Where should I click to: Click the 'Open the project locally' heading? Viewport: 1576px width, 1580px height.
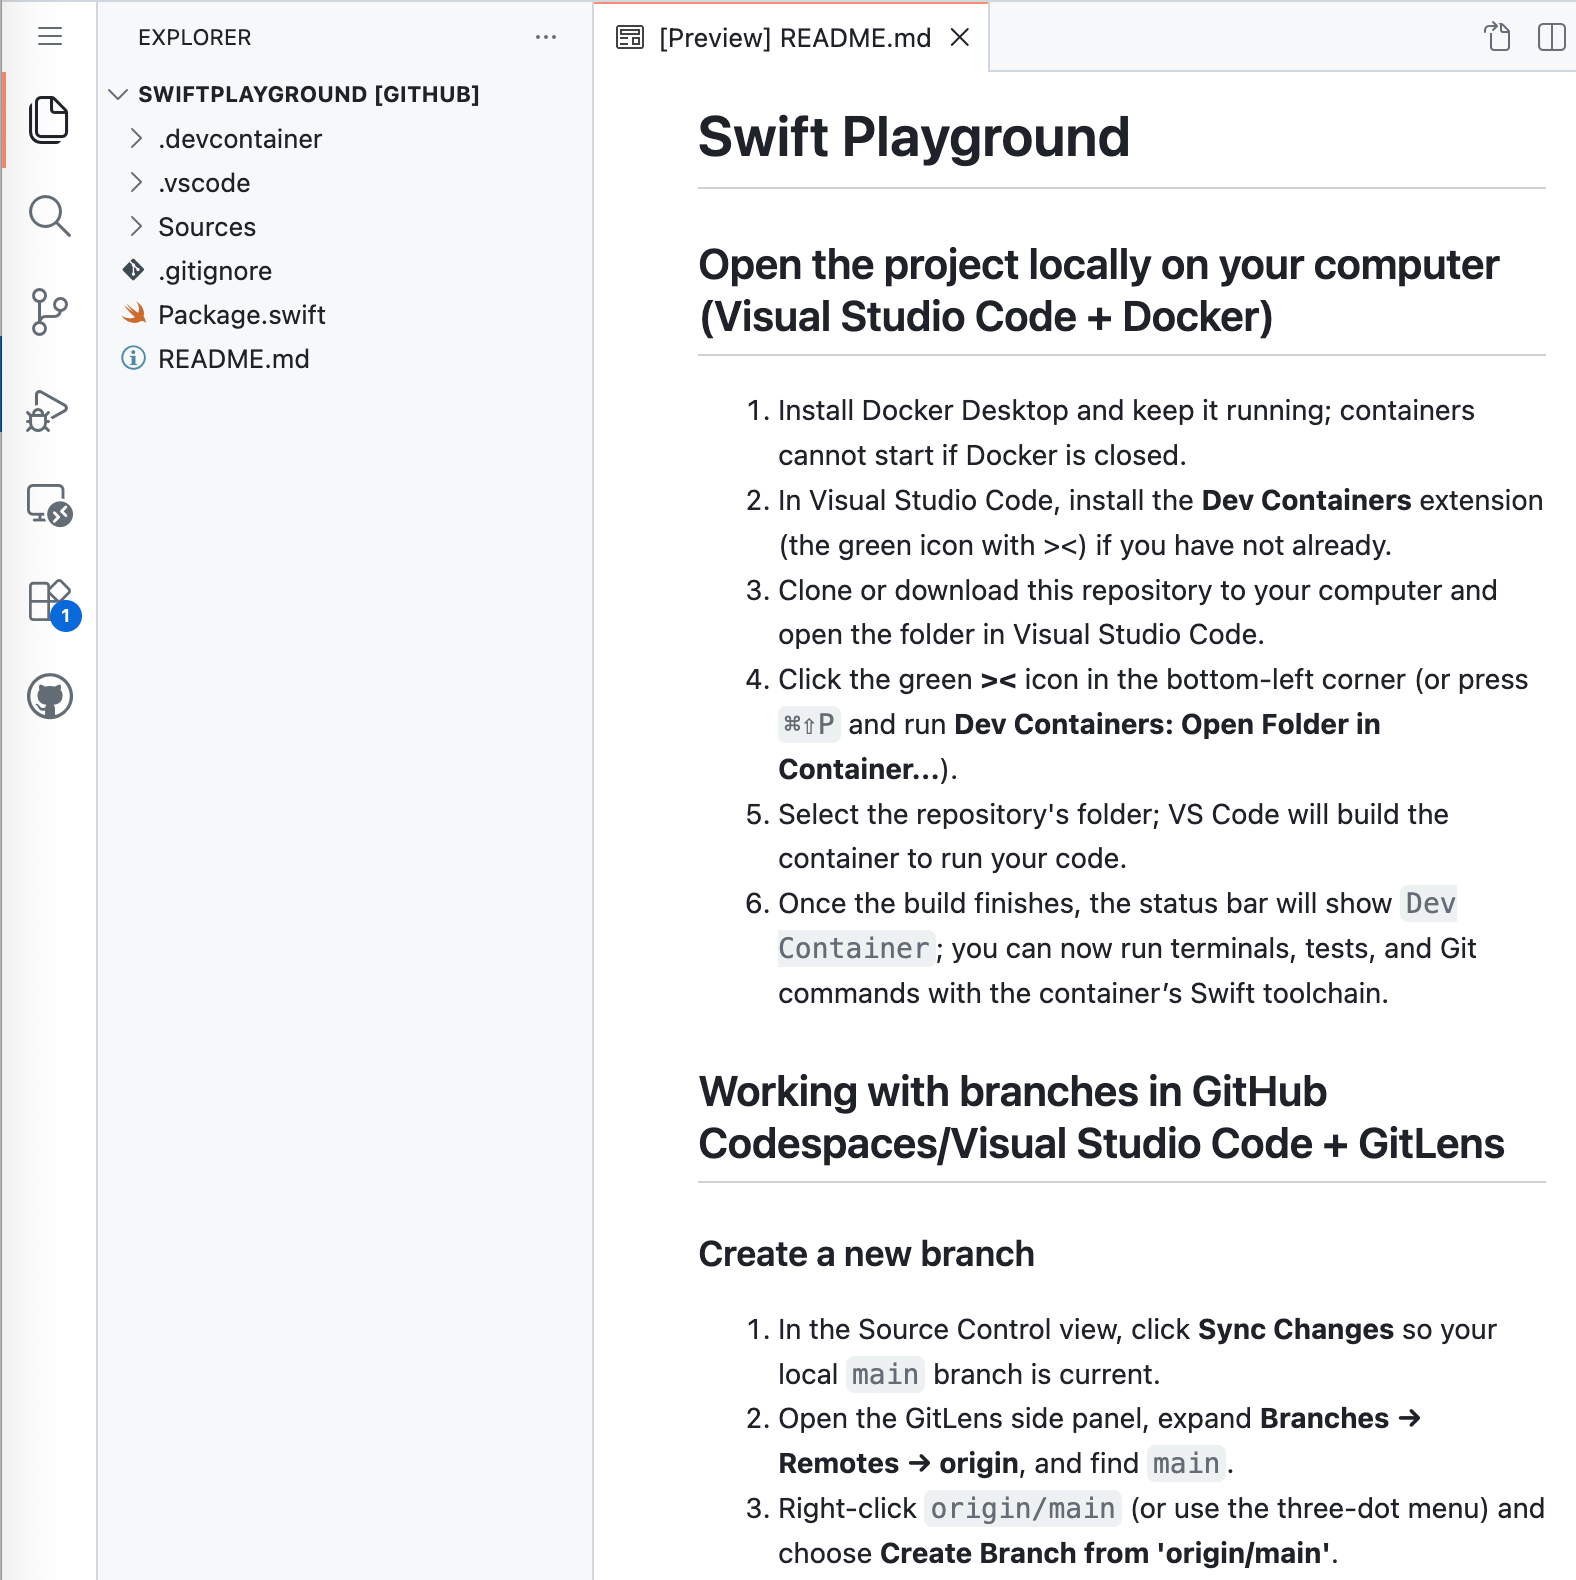click(1098, 290)
